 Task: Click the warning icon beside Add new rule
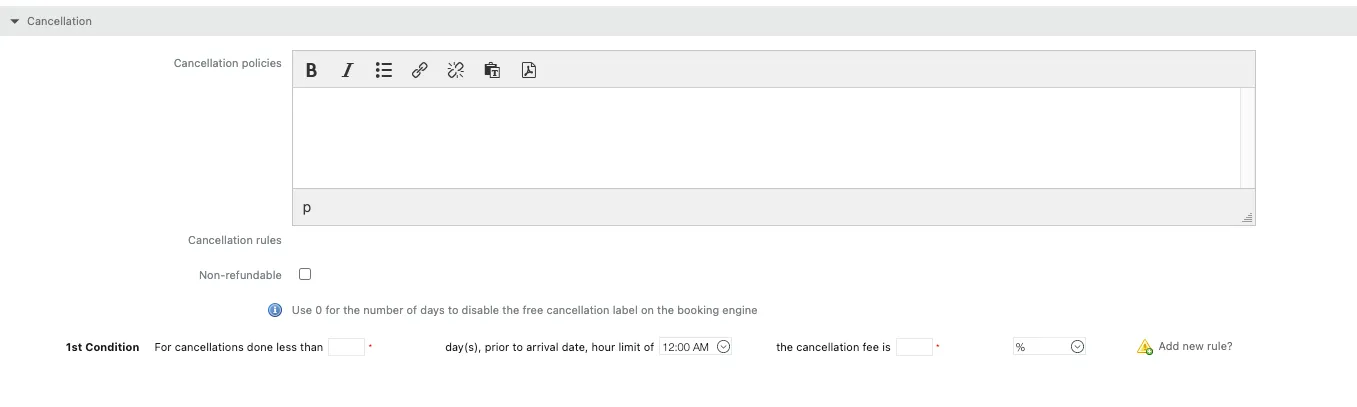click(x=1145, y=347)
